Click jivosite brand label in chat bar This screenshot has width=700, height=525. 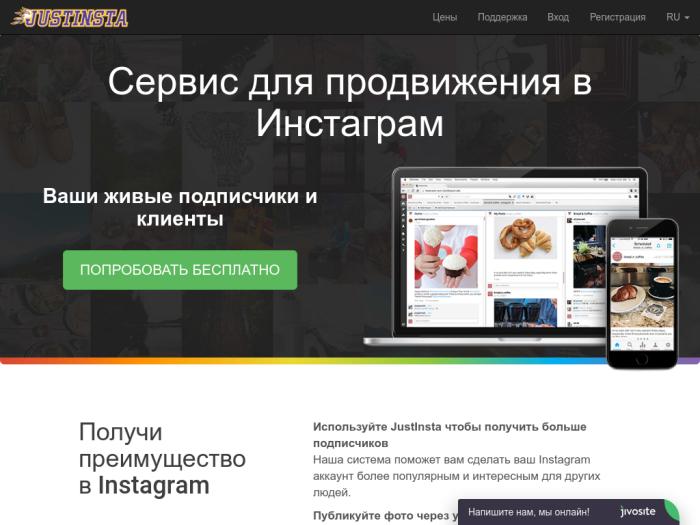638,512
